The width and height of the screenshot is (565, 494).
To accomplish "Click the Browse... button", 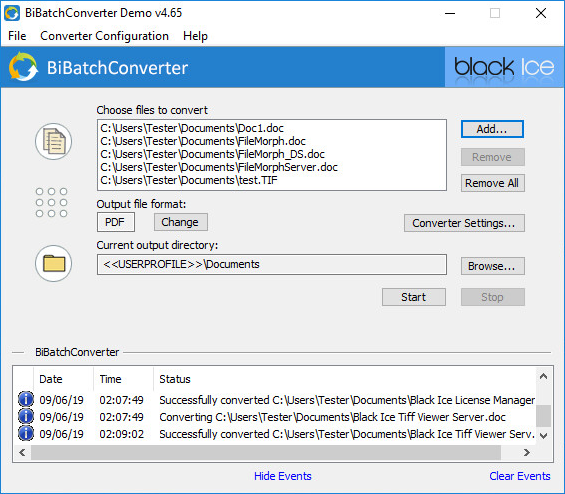I will click(493, 266).
